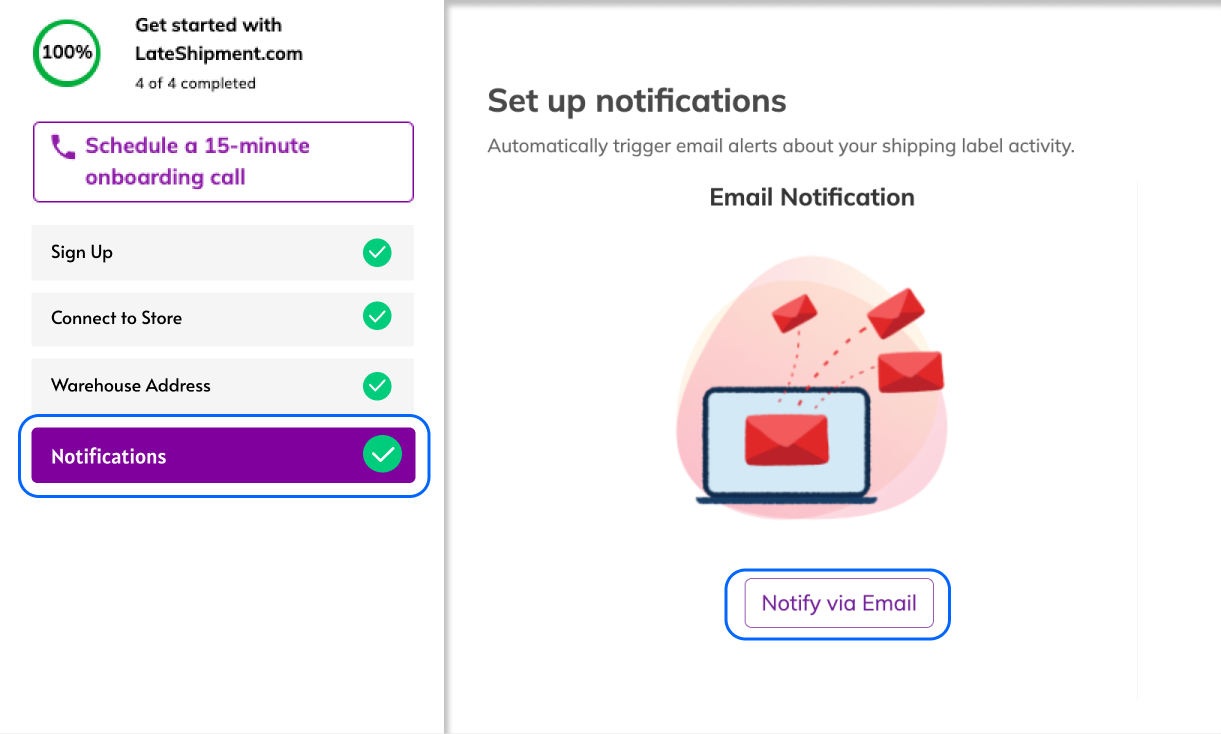1221x734 pixels.
Task: Click the 100% progress circle
Action: click(67, 52)
